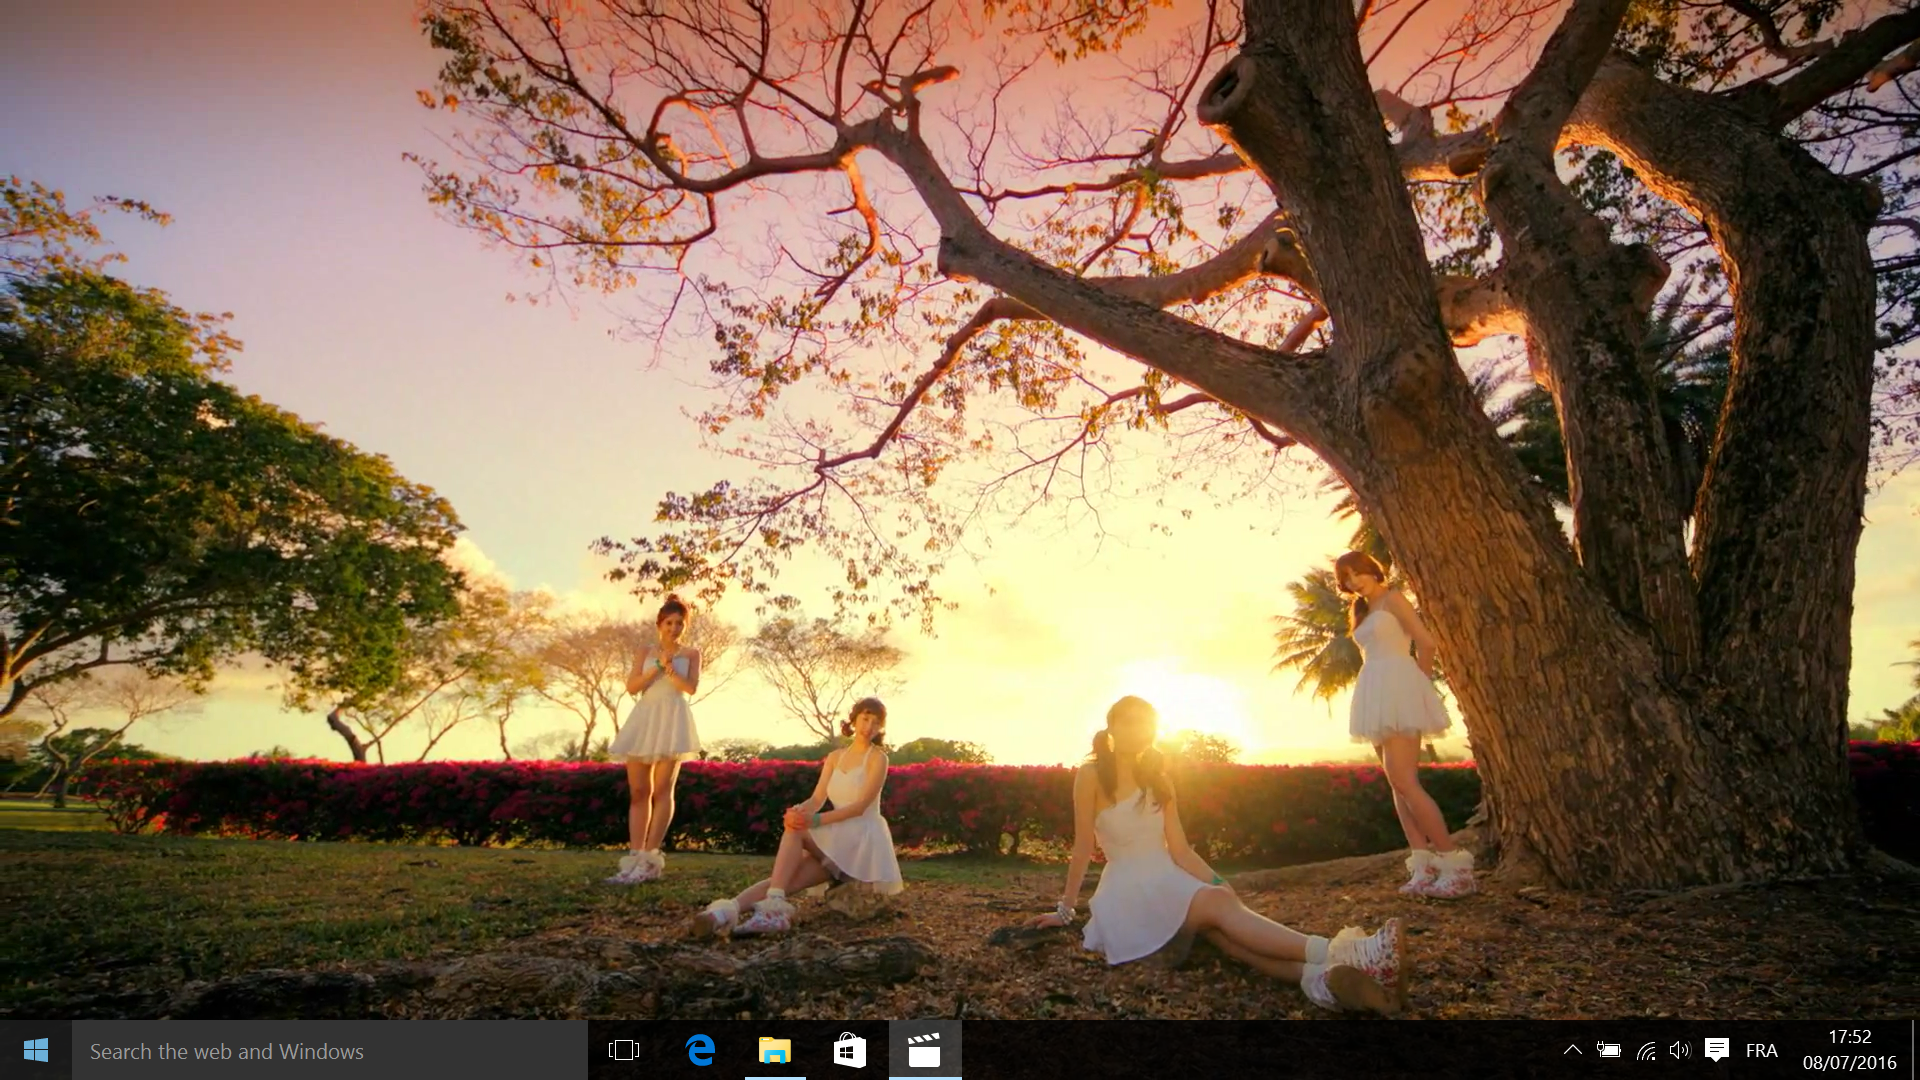Click the 'Search the web and Windows' box
Image resolution: width=1920 pixels, height=1080 pixels.
[x=330, y=1050]
